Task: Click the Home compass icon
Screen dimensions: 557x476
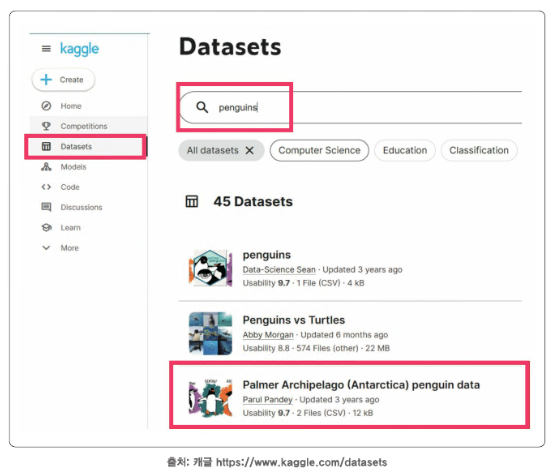Action: pyautogui.click(x=46, y=106)
